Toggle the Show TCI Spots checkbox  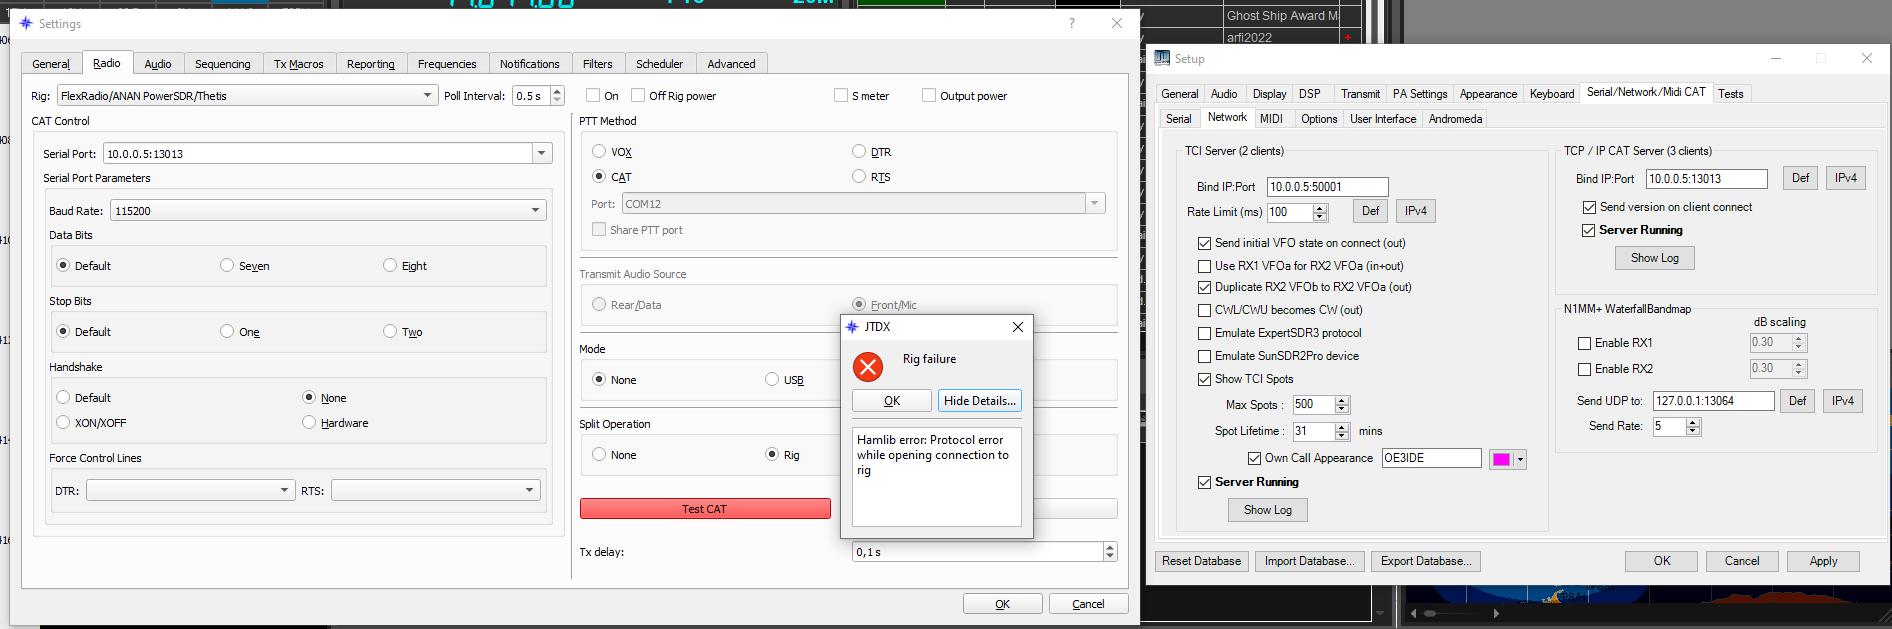1204,380
